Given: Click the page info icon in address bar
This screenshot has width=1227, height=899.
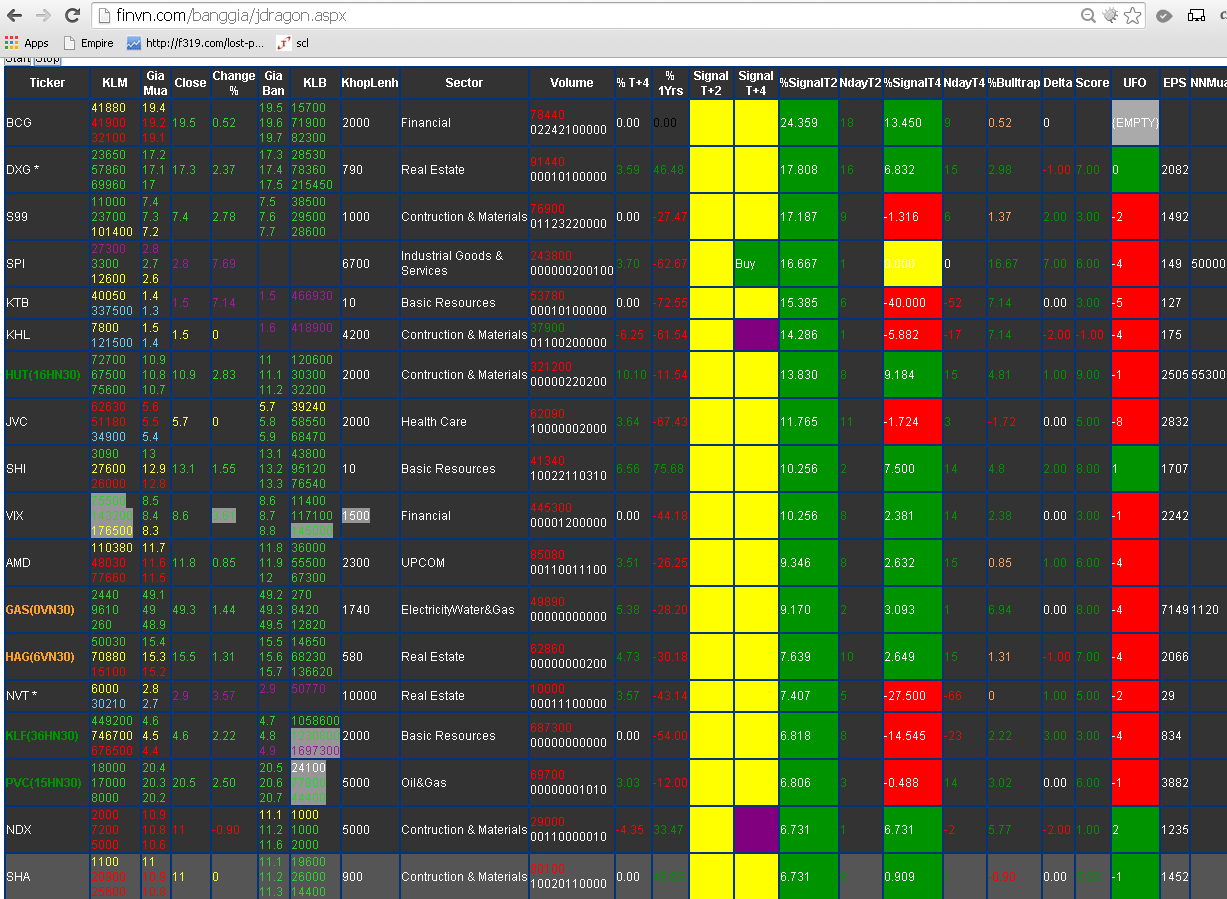Looking at the screenshot, I should [x=104, y=16].
